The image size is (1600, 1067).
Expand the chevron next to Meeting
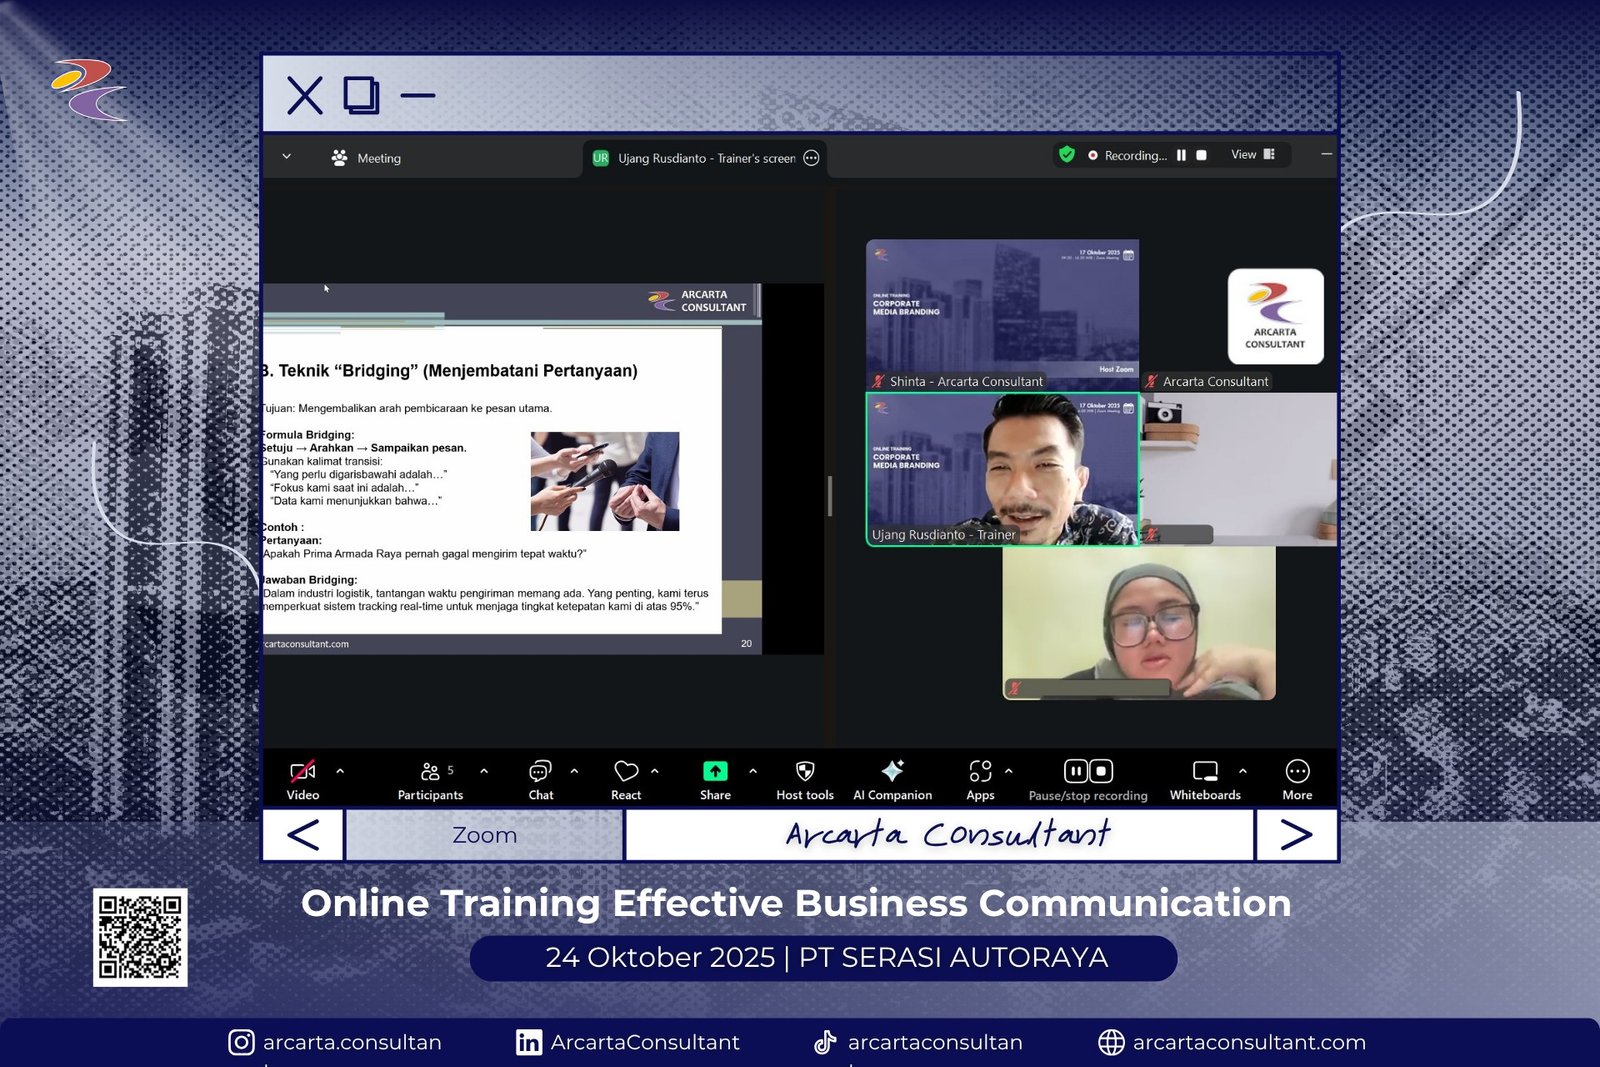287,157
